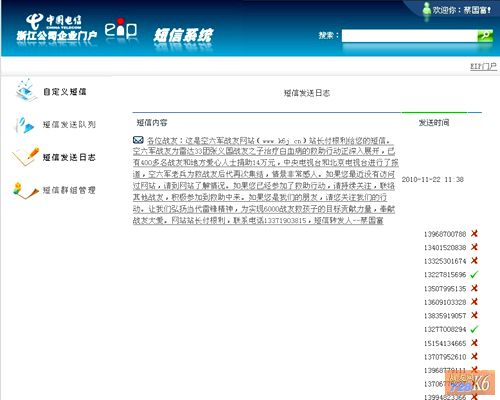Open the 短信发送队列 menu item
The height and width of the screenshot is (400, 500).
[69, 125]
